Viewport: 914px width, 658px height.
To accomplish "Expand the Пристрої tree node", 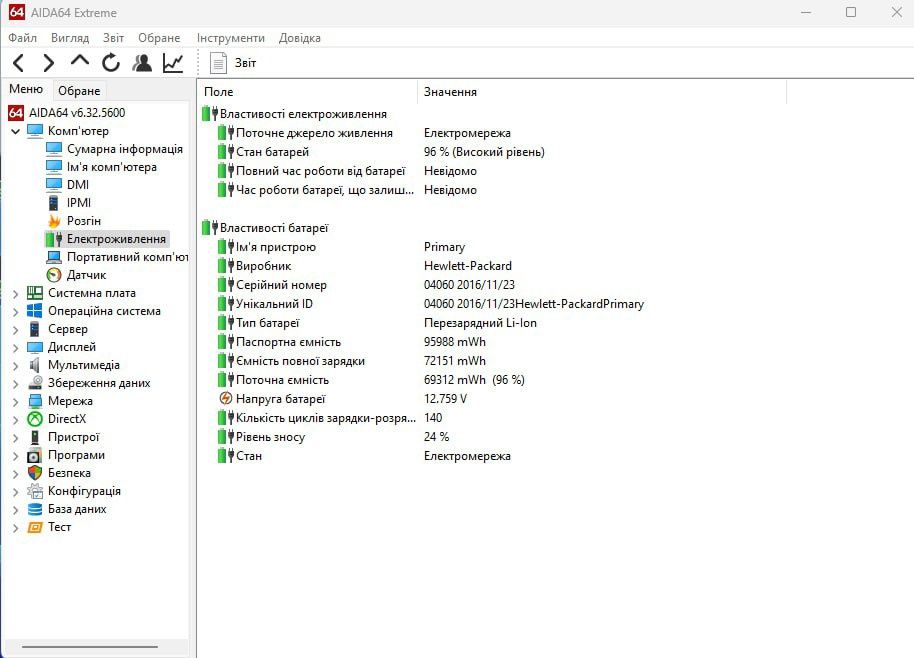I will click(x=16, y=438).
